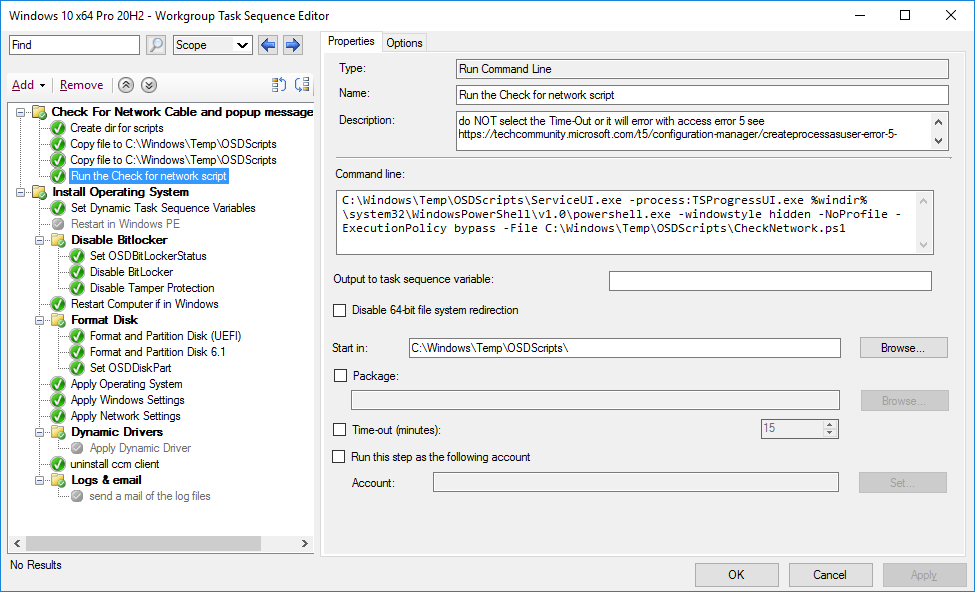Screen dimensions: 975x592
Task: Open the Add dropdown menu
Action: pyautogui.click(x=29, y=85)
